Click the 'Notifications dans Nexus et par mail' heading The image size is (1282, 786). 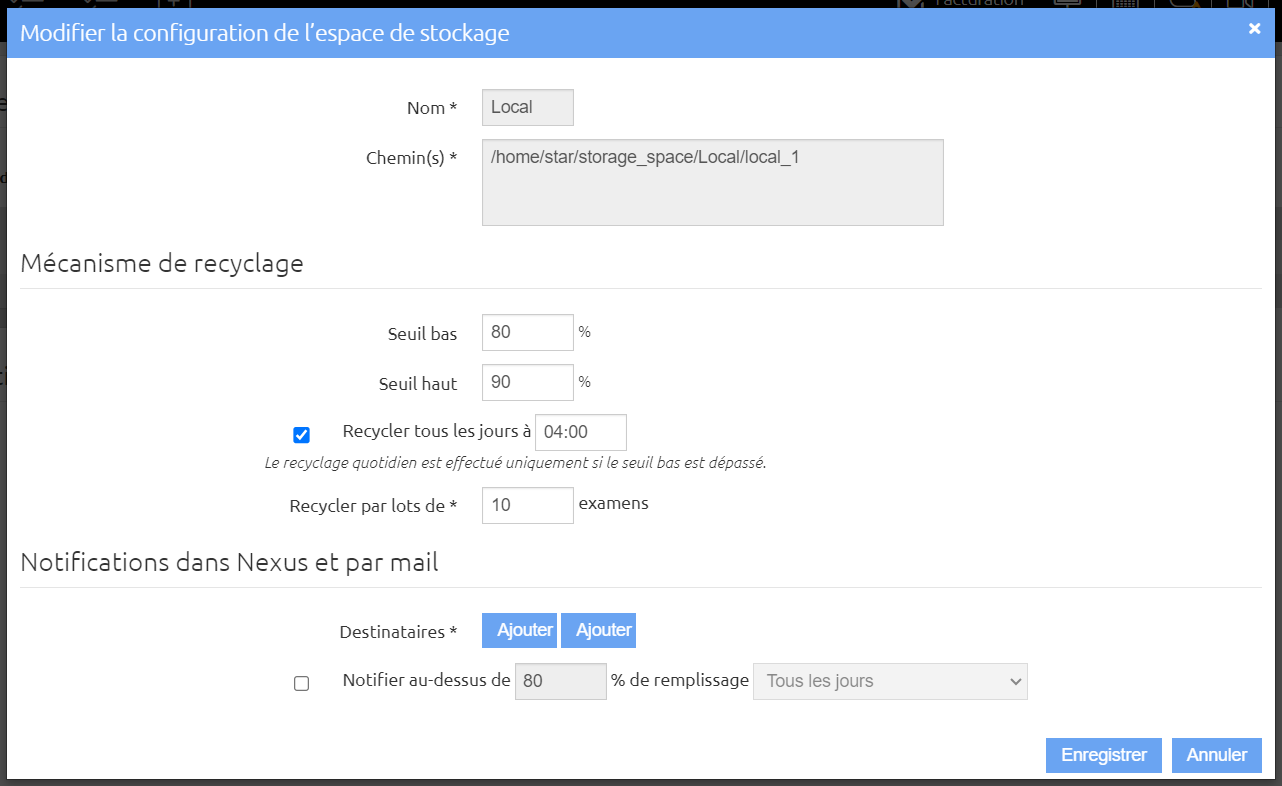click(229, 562)
